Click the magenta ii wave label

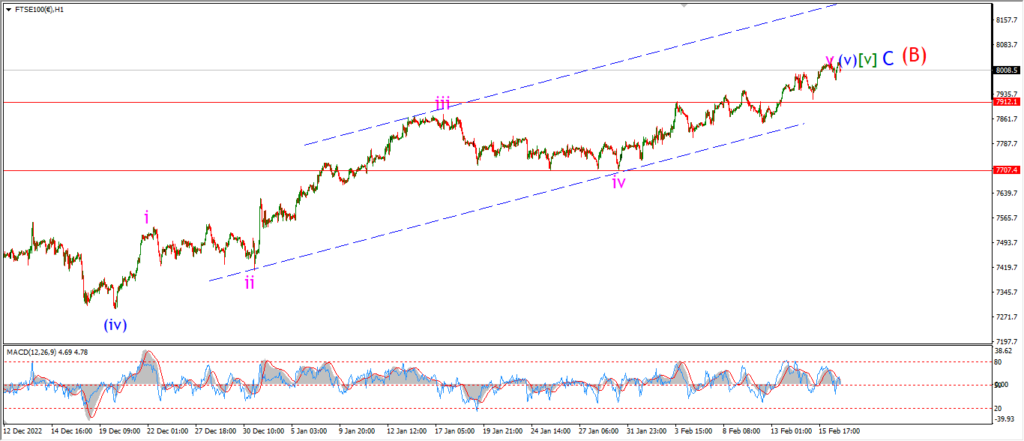click(x=250, y=283)
